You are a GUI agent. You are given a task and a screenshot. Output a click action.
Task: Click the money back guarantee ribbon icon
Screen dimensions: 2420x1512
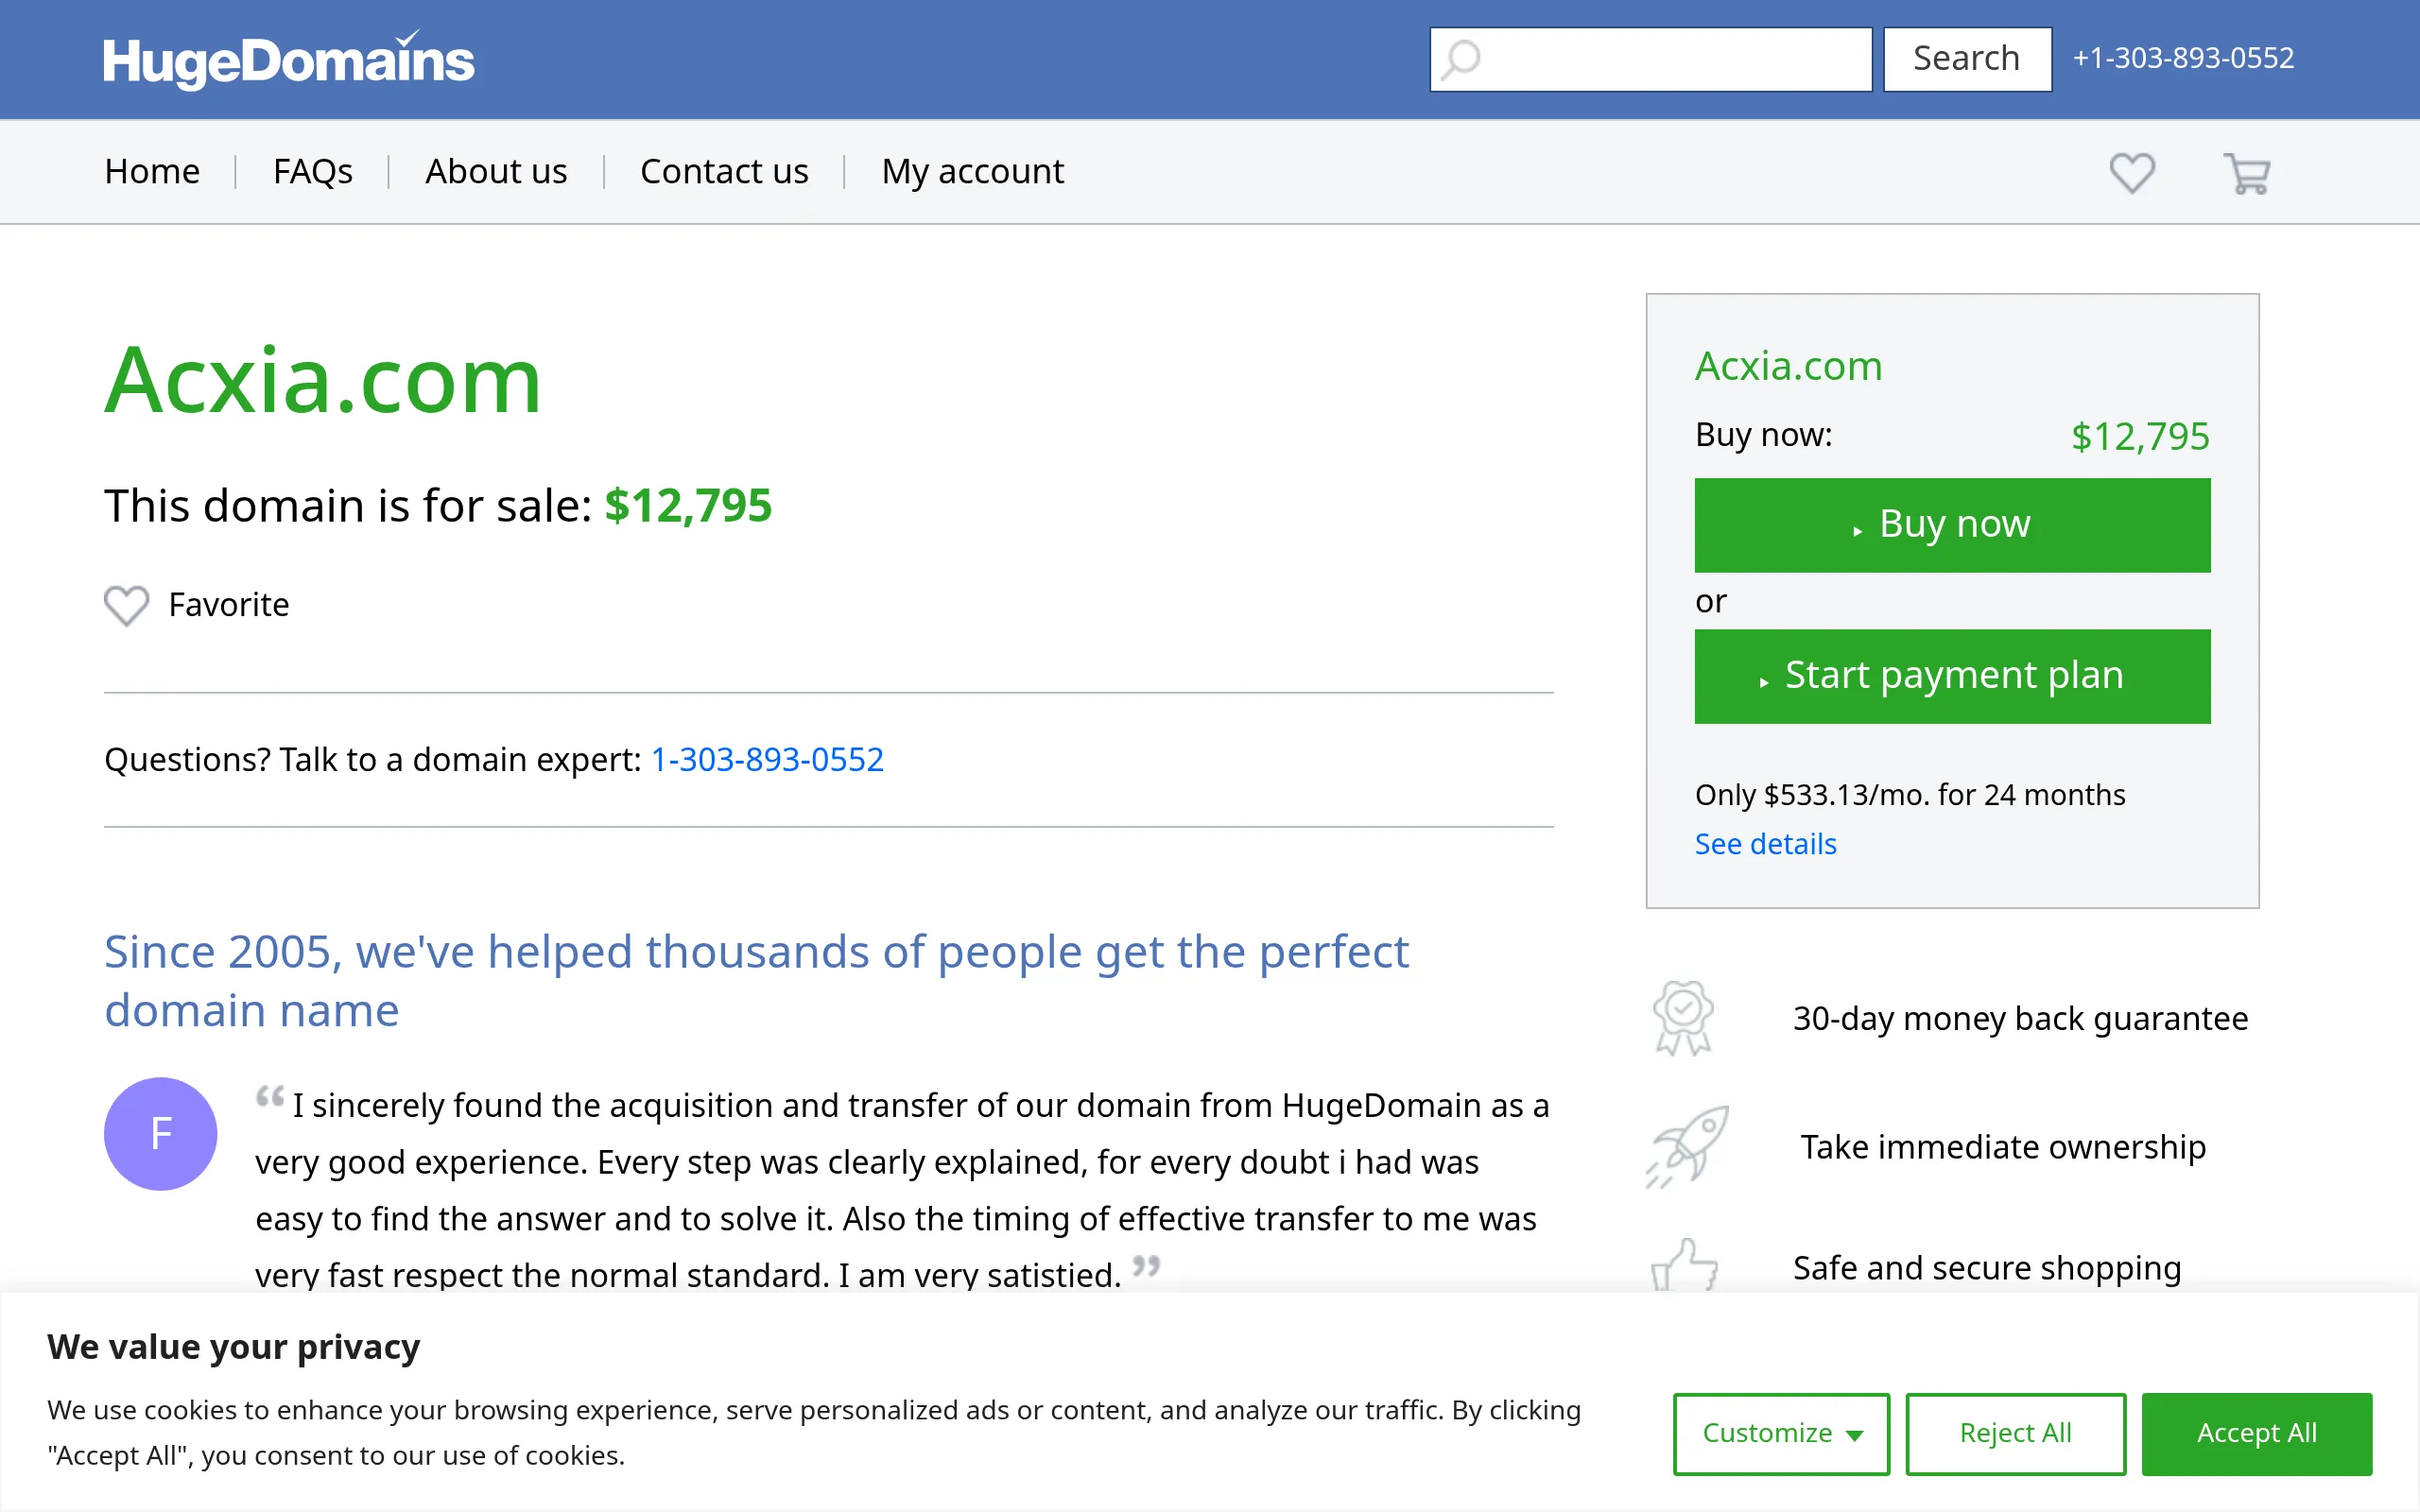coord(1683,1017)
